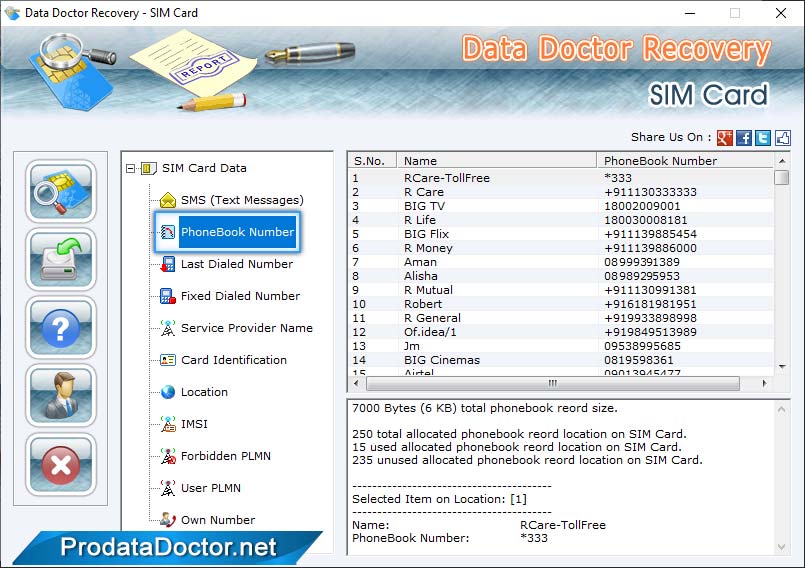Viewport: 805px width, 568px height.
Task: Select the Of.idea/1 contact row
Action: [561, 332]
